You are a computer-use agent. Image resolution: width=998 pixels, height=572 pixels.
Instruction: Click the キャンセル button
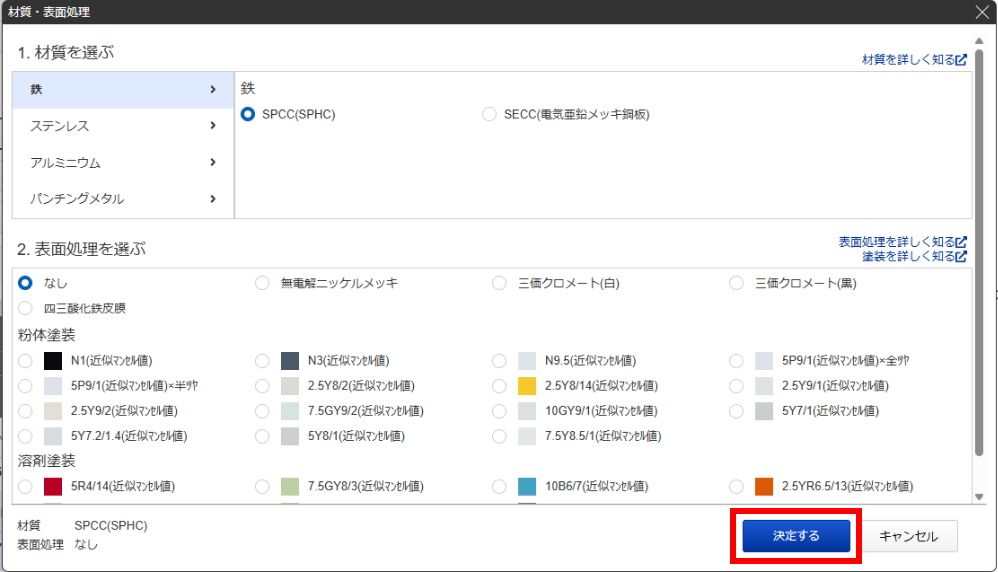click(908, 536)
